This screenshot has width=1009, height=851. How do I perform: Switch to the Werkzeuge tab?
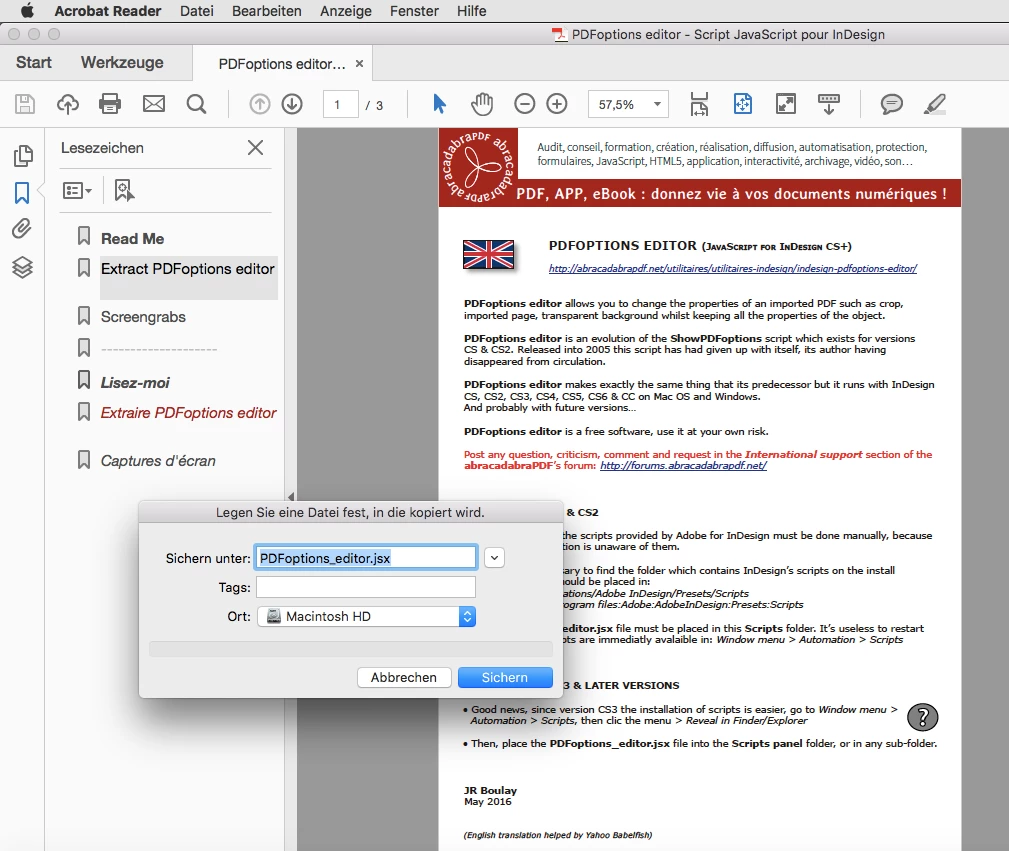pos(122,62)
